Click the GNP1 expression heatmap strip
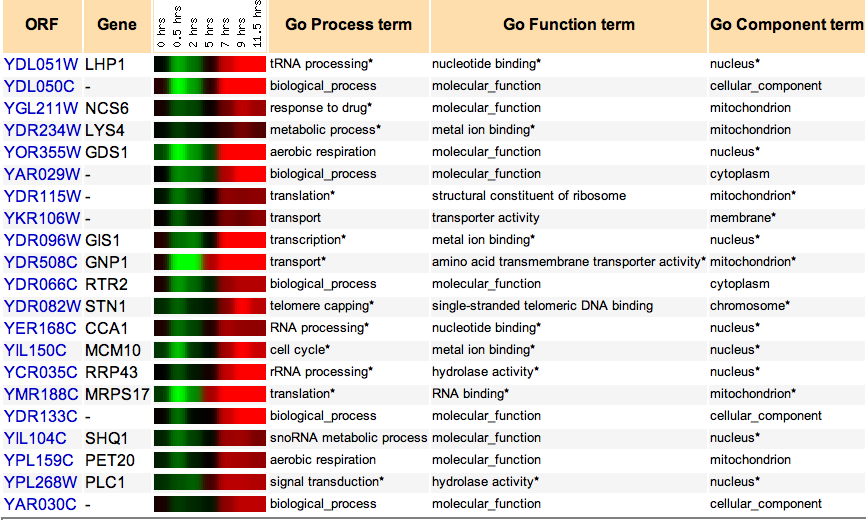 coord(209,262)
